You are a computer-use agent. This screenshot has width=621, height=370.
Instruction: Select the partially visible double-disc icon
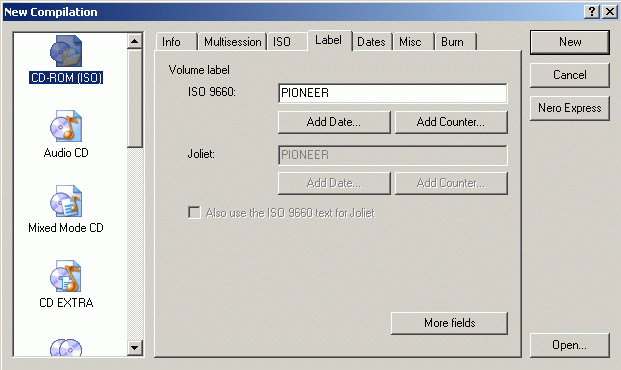click(x=66, y=347)
